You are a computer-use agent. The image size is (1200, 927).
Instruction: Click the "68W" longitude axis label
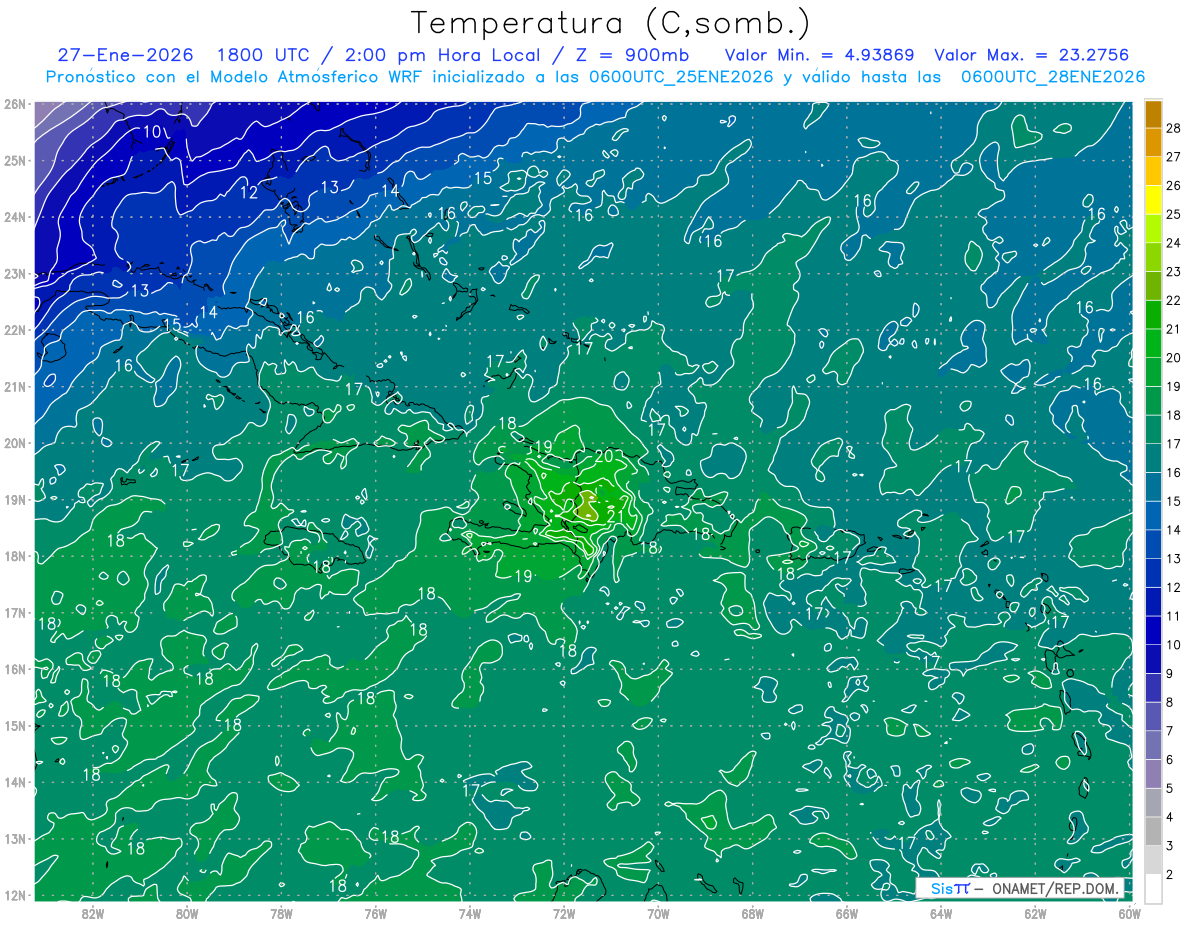click(x=752, y=913)
